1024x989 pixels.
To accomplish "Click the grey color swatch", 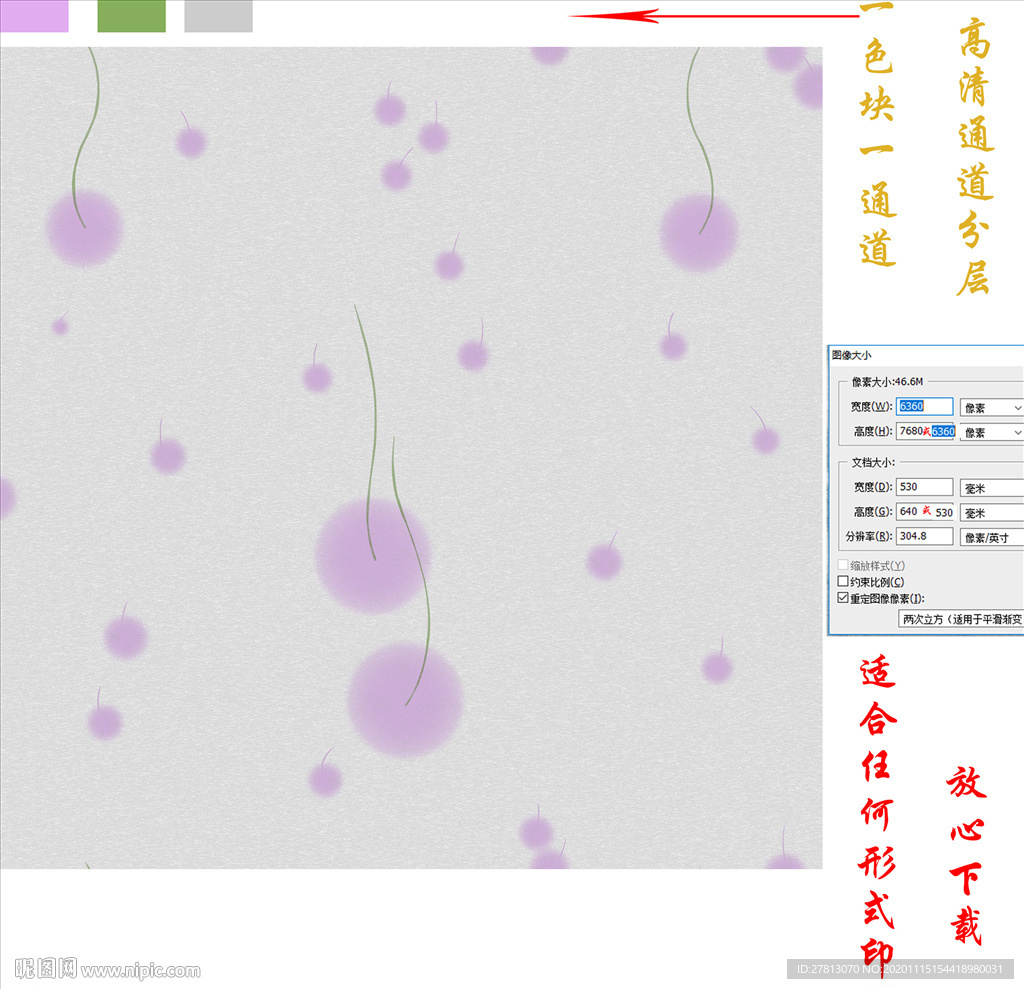I will click(218, 16).
